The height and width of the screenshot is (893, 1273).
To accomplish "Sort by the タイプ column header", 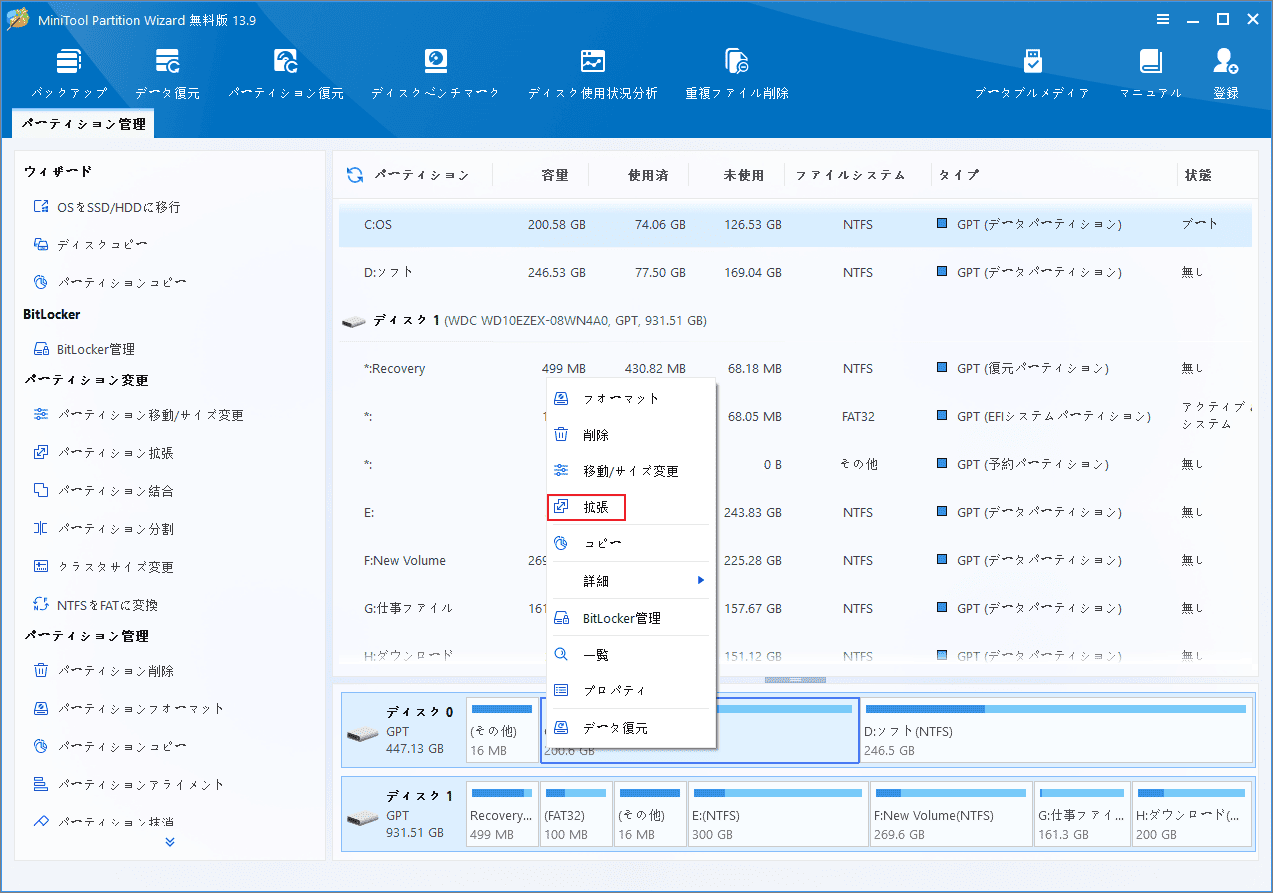I will point(959,175).
